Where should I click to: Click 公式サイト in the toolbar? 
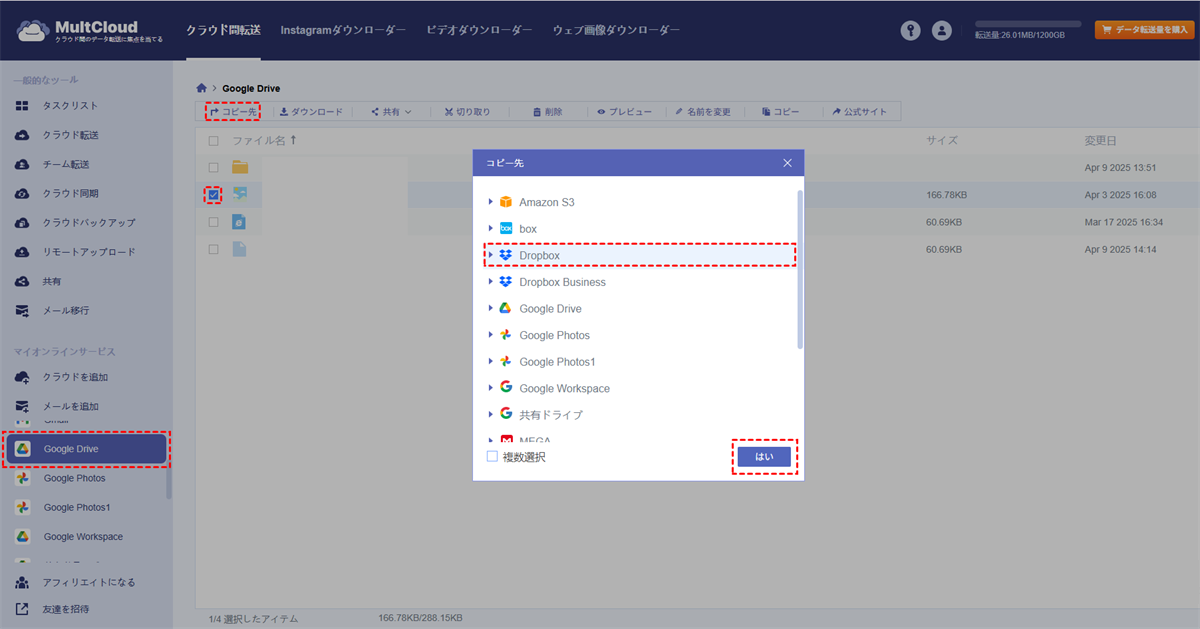tap(859, 112)
